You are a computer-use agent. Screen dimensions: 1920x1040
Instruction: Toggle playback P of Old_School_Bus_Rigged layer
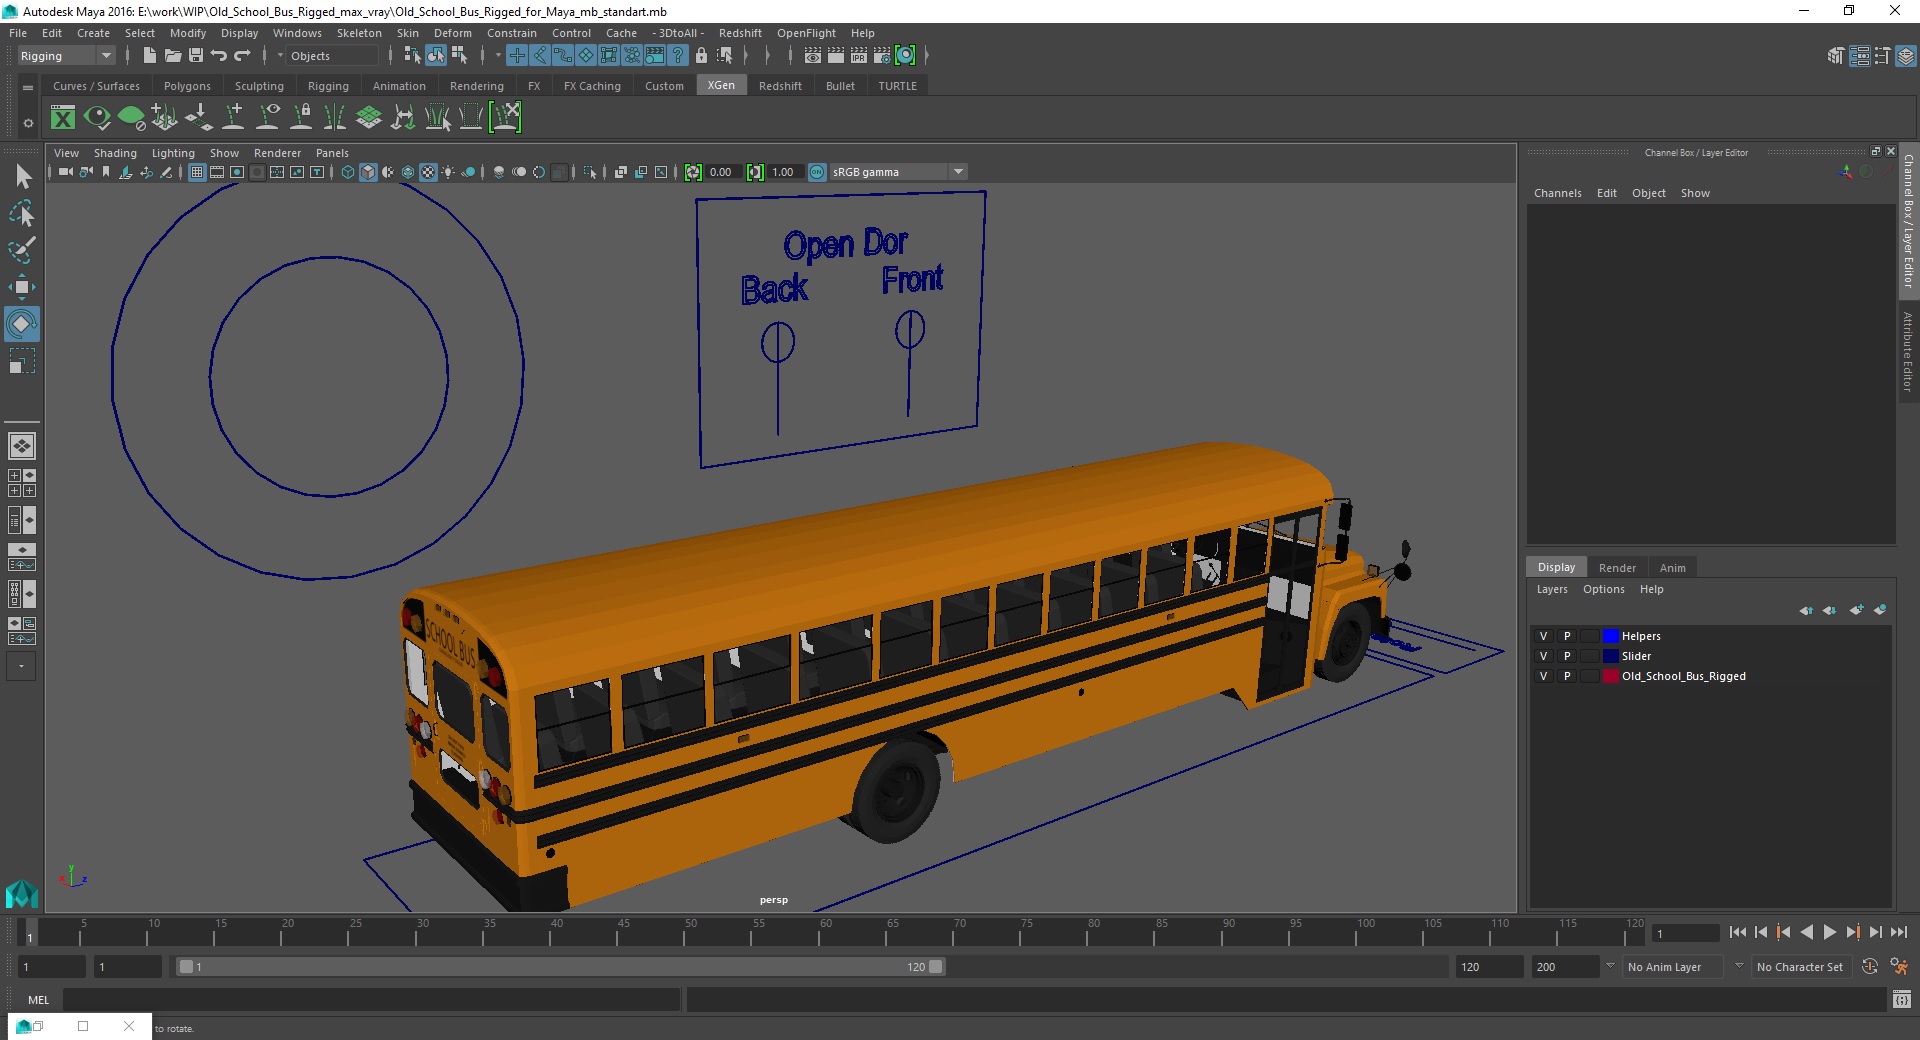click(x=1567, y=676)
